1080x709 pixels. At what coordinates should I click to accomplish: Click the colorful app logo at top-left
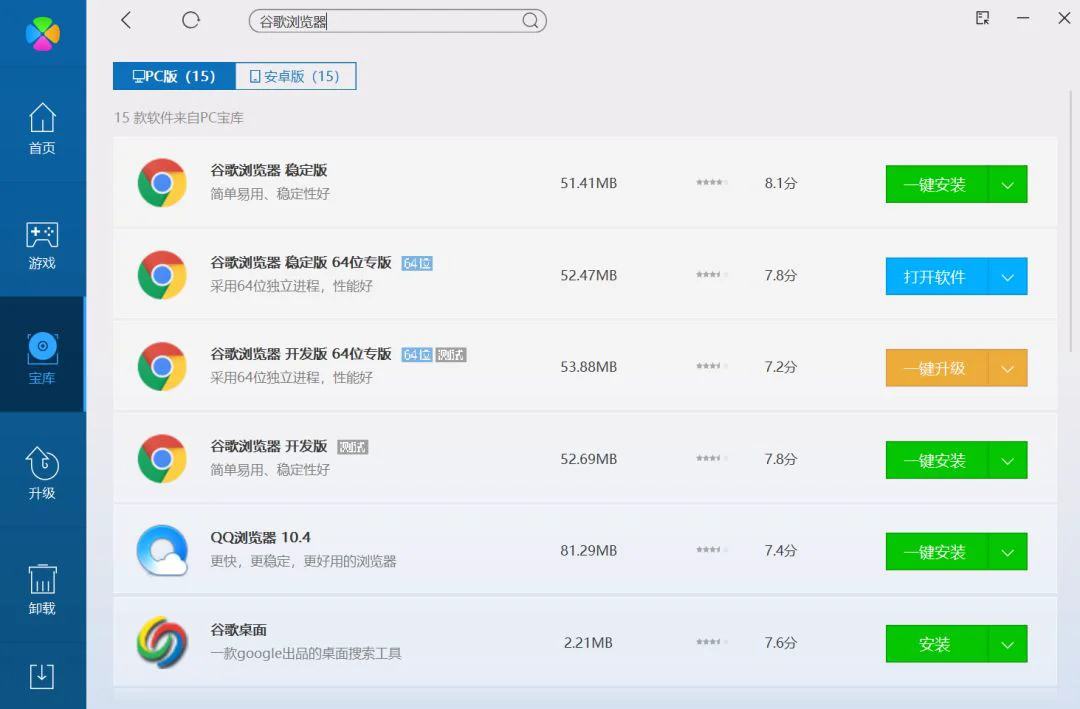click(x=43, y=33)
